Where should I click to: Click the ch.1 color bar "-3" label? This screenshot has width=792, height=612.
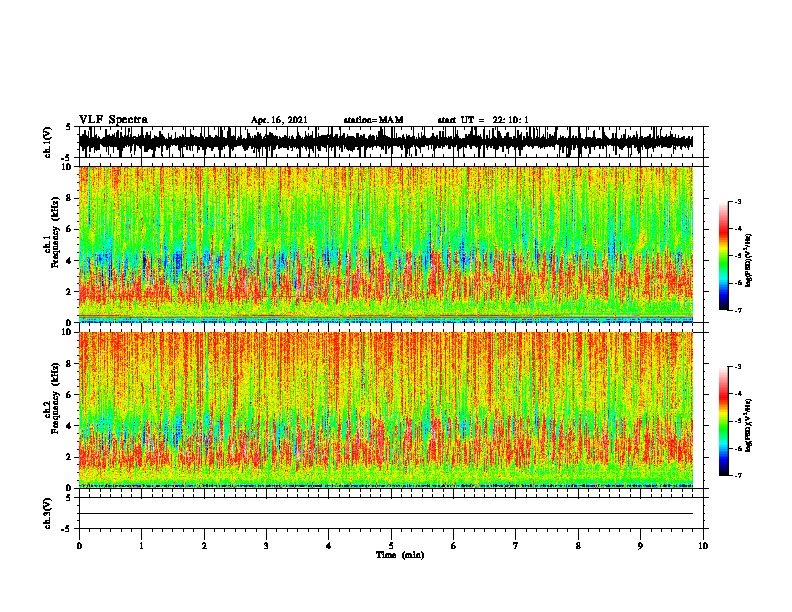point(738,201)
